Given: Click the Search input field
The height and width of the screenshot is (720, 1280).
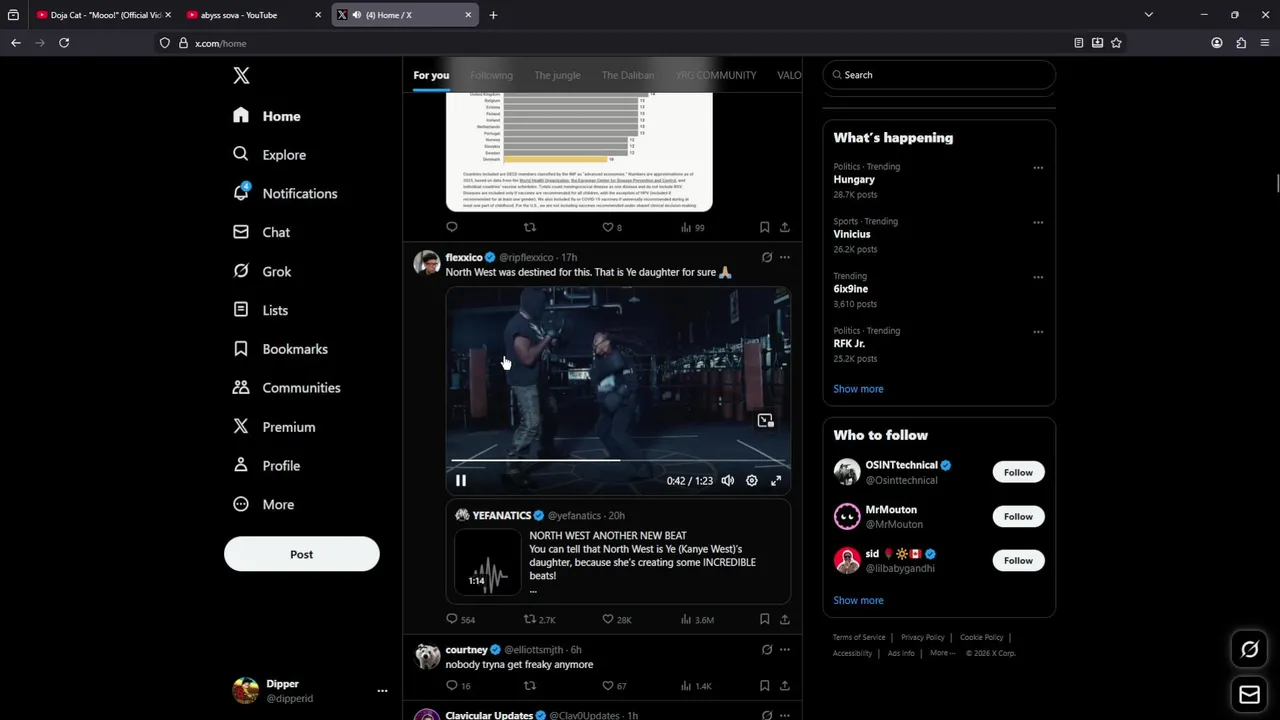Looking at the screenshot, I should click(x=939, y=75).
